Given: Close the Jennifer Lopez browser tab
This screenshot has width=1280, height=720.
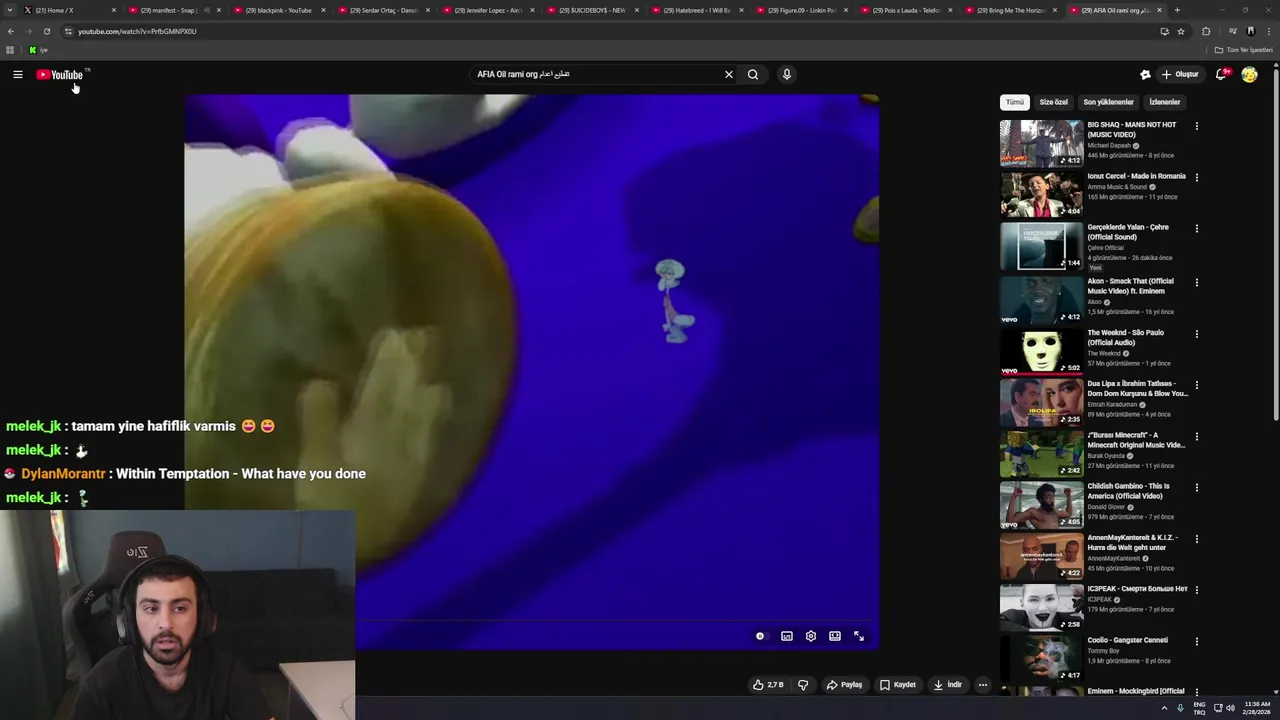Looking at the screenshot, I should click(533, 10).
